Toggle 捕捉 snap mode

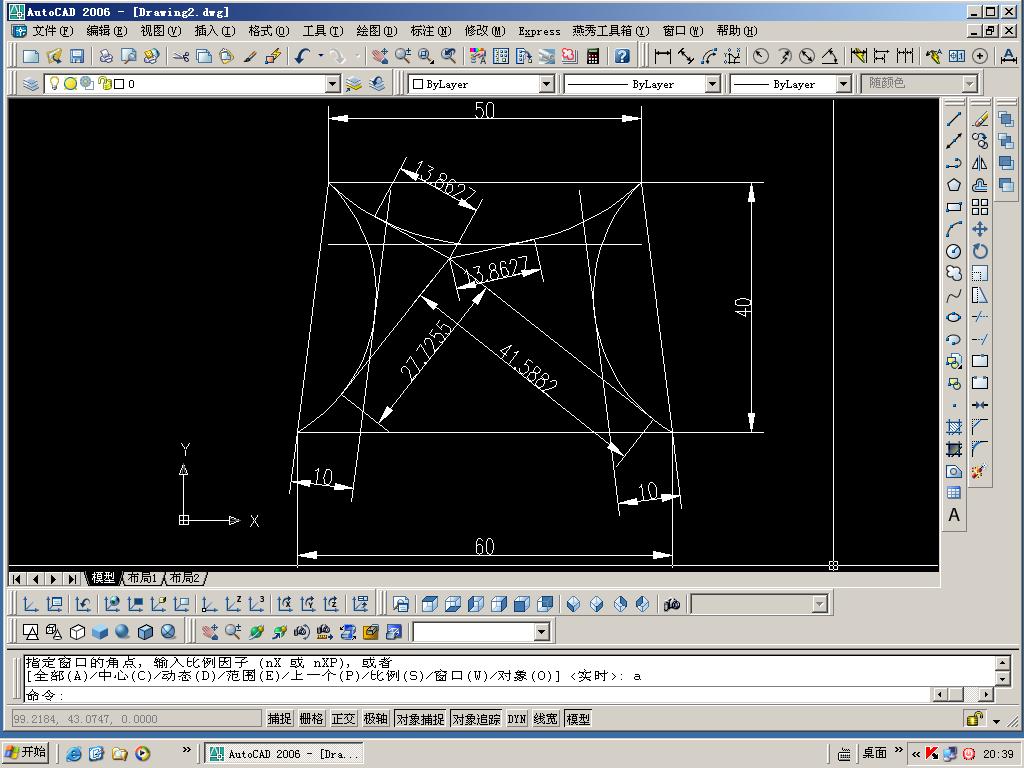click(280, 719)
